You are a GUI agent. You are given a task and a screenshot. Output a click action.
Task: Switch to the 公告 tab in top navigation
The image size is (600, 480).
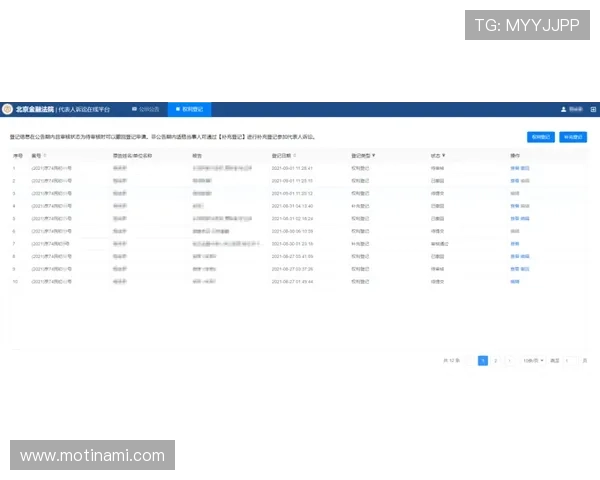(145, 108)
